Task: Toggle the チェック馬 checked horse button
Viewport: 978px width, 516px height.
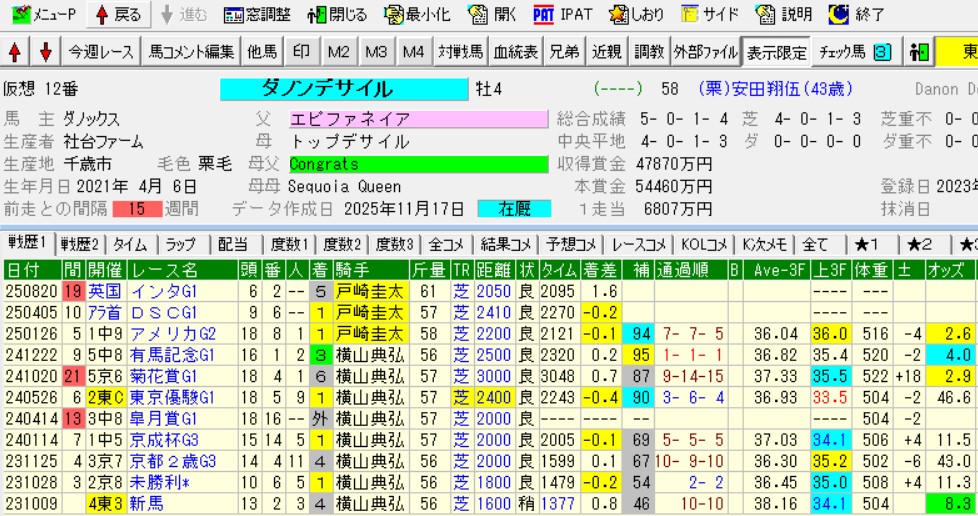Action: tap(853, 53)
